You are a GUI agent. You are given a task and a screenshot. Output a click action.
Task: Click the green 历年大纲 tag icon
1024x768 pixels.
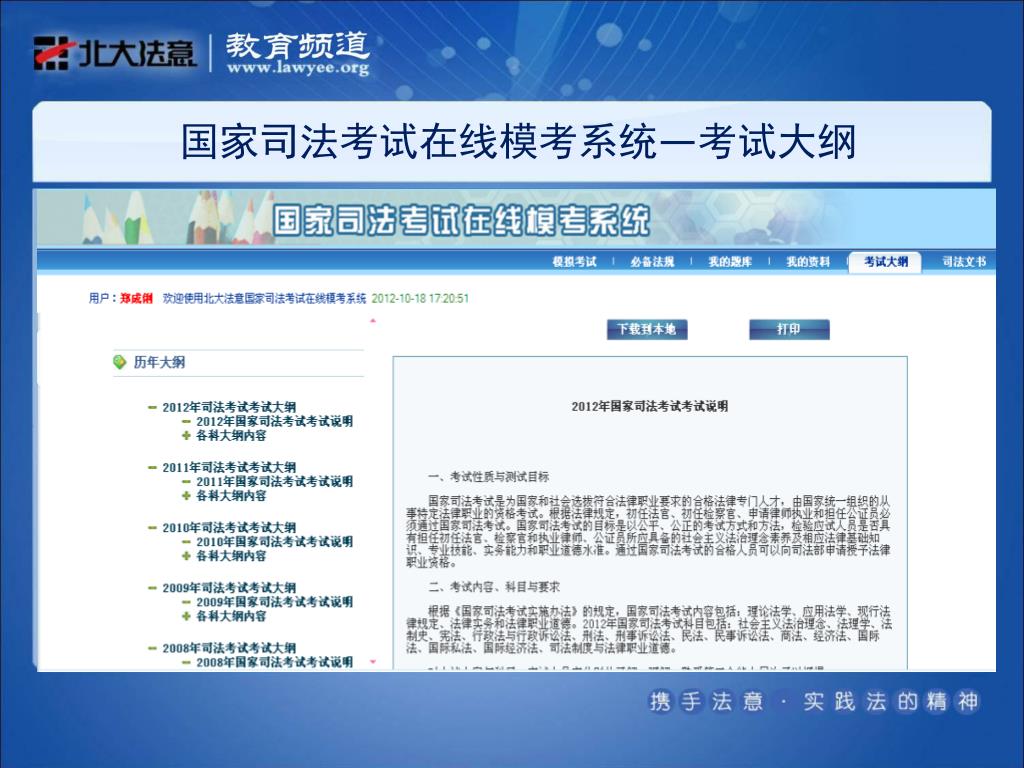(x=120, y=362)
